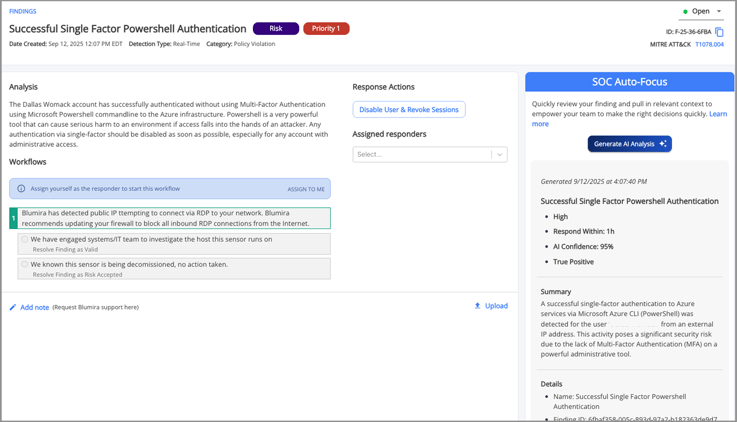This screenshot has width=737, height=422.
Task: Copy the finding ID with clipboard icon
Action: [719, 32]
